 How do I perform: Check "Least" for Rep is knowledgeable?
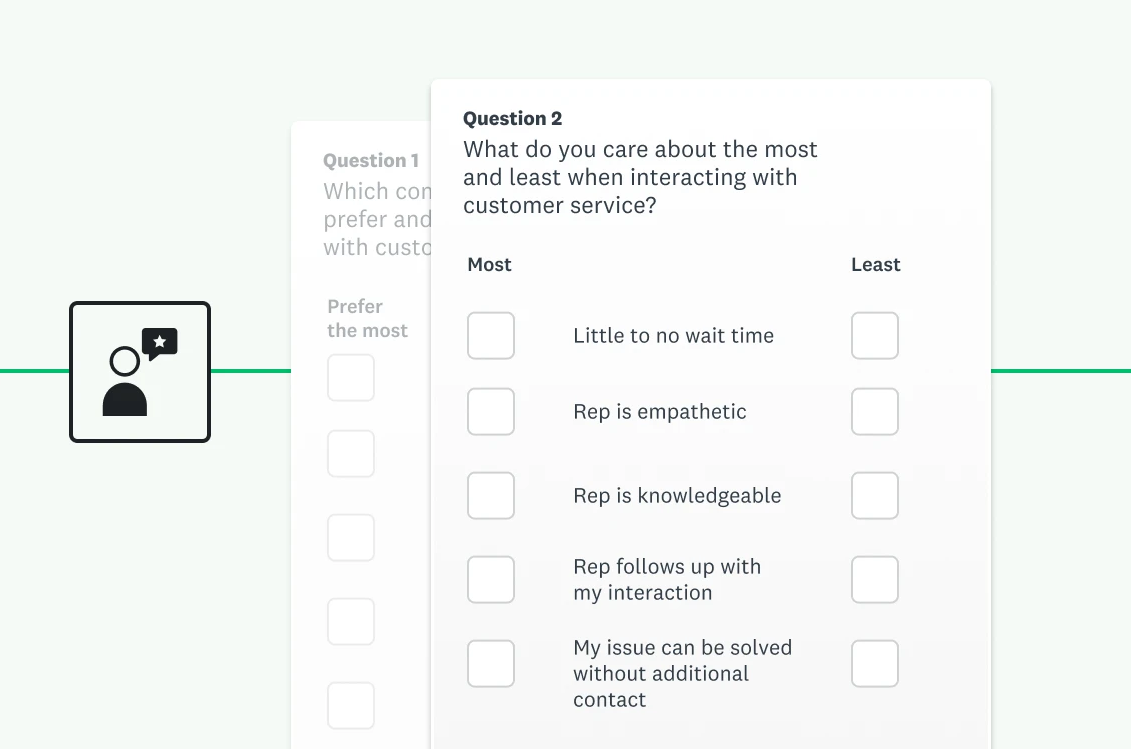tap(875, 495)
